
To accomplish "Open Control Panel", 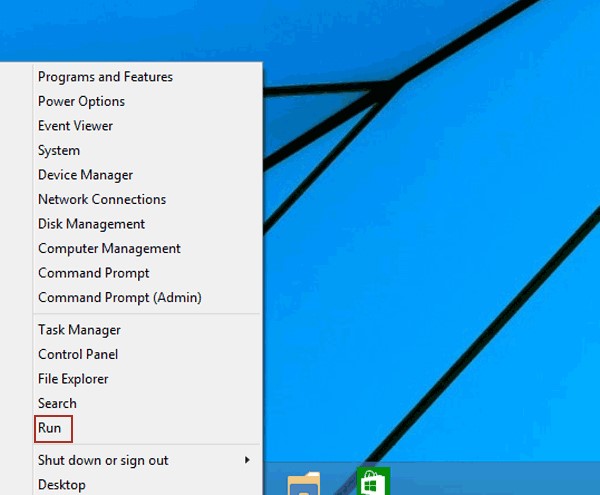I will coord(78,354).
